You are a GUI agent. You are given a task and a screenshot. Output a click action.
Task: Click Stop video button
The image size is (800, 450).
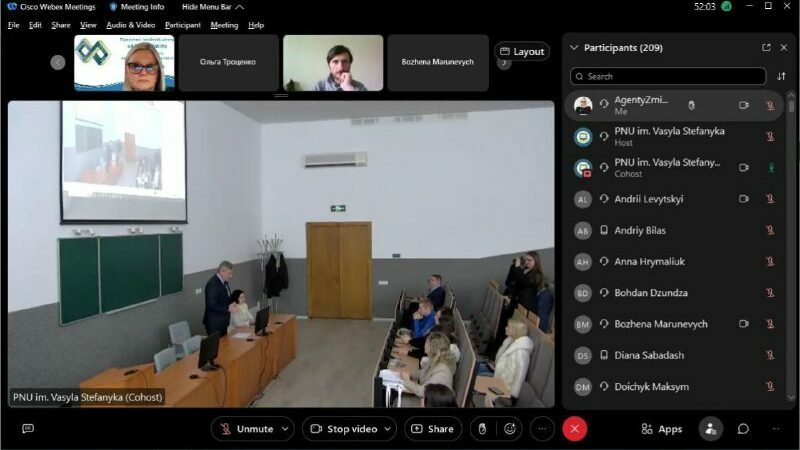click(x=343, y=429)
